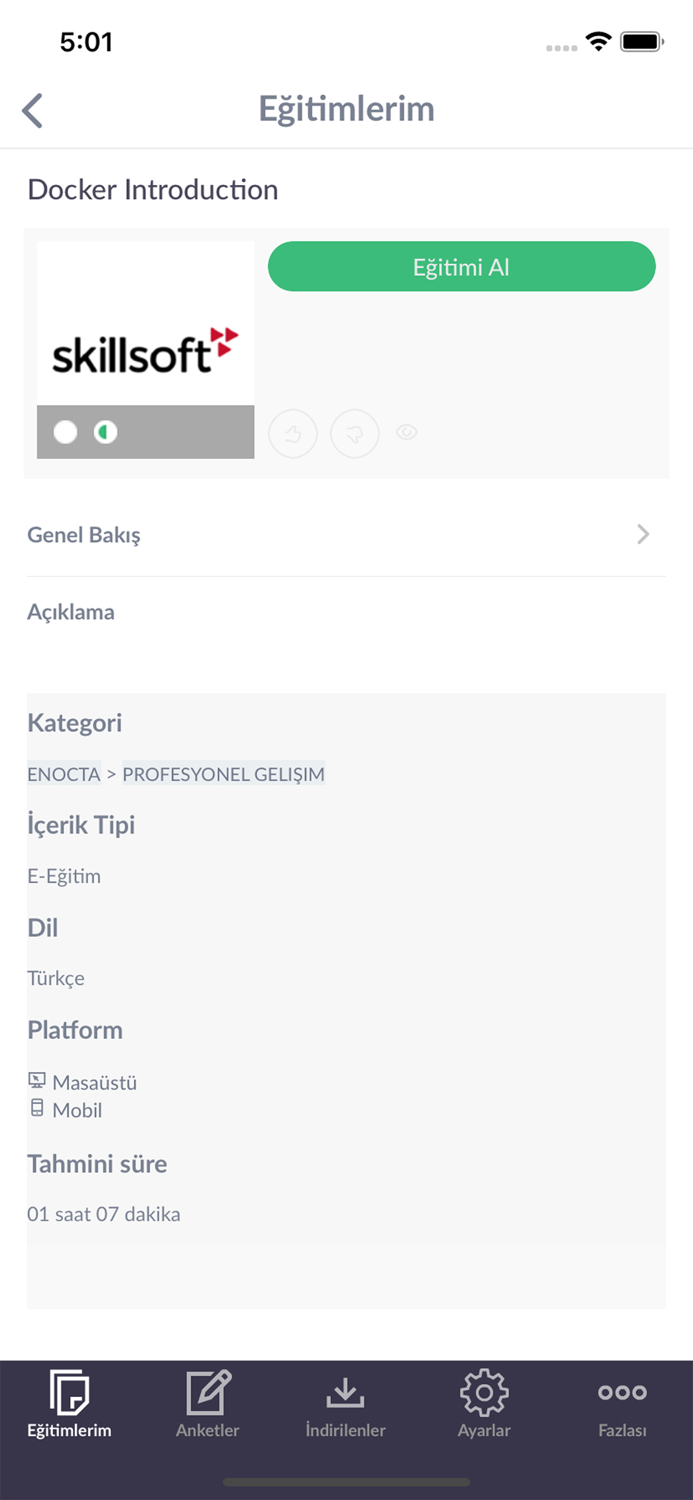Tap the eye preview icon

[x=407, y=432]
